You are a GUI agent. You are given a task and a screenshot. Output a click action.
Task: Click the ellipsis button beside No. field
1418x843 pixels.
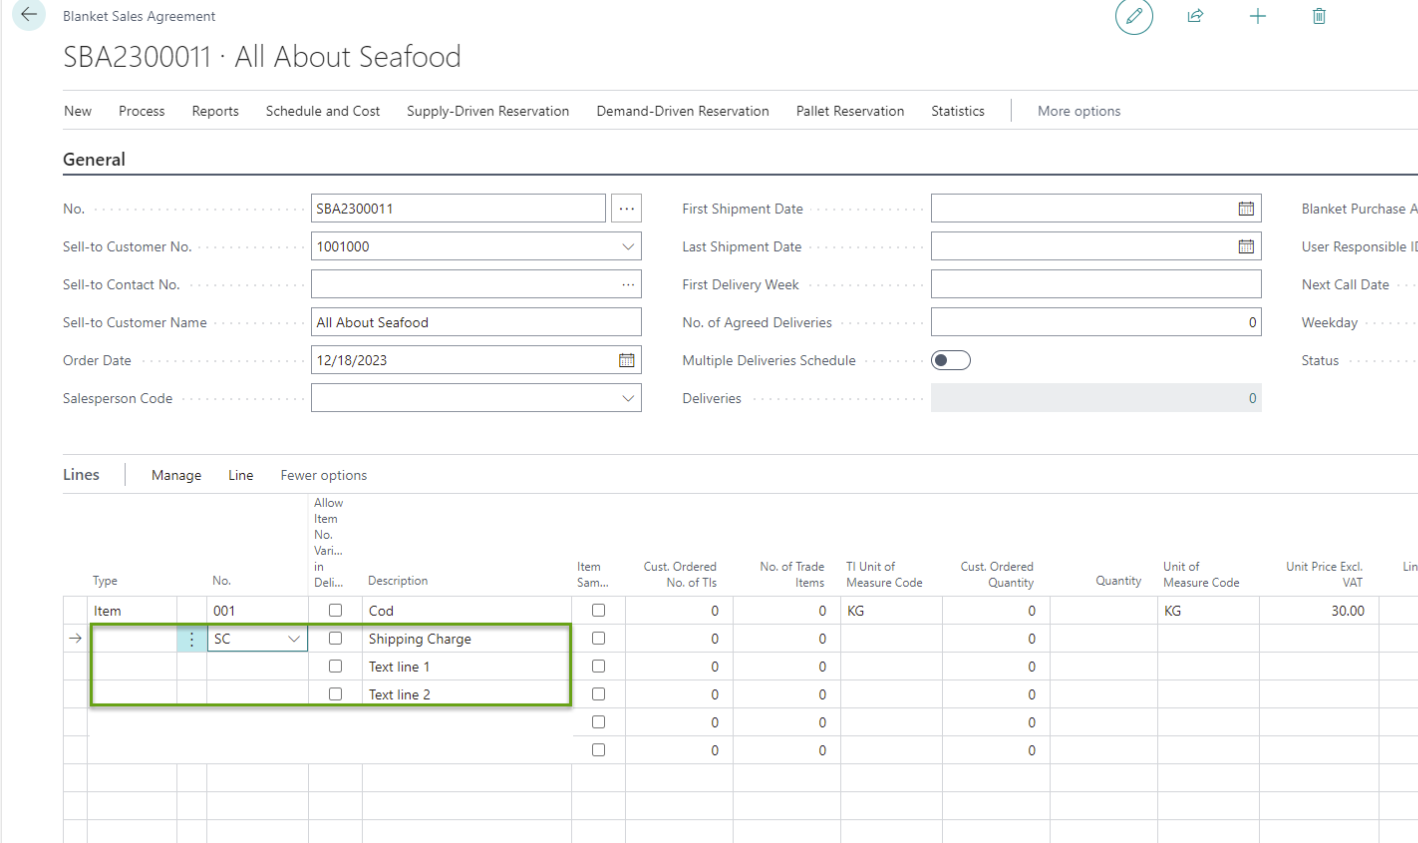click(626, 208)
